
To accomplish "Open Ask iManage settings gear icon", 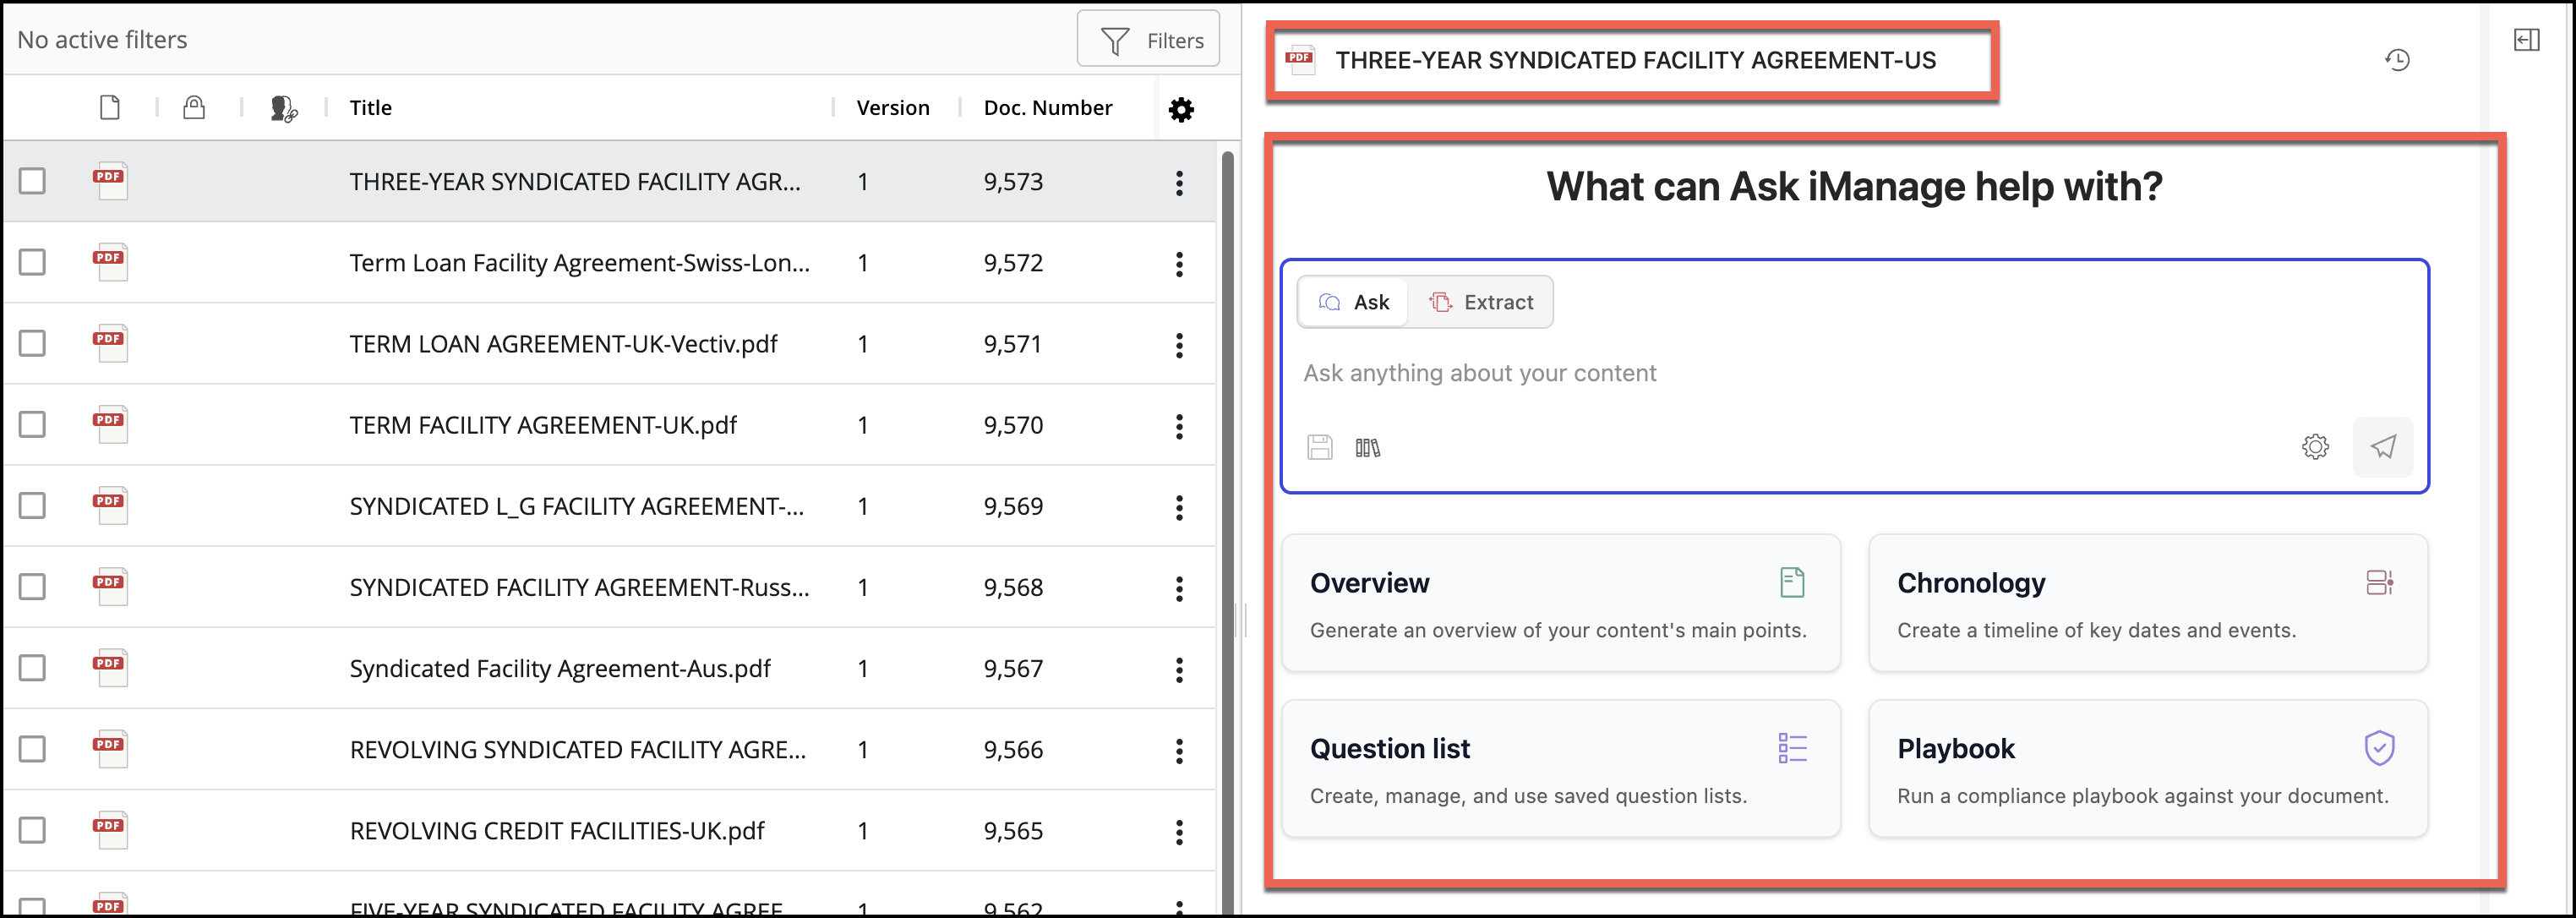I will [x=2315, y=447].
